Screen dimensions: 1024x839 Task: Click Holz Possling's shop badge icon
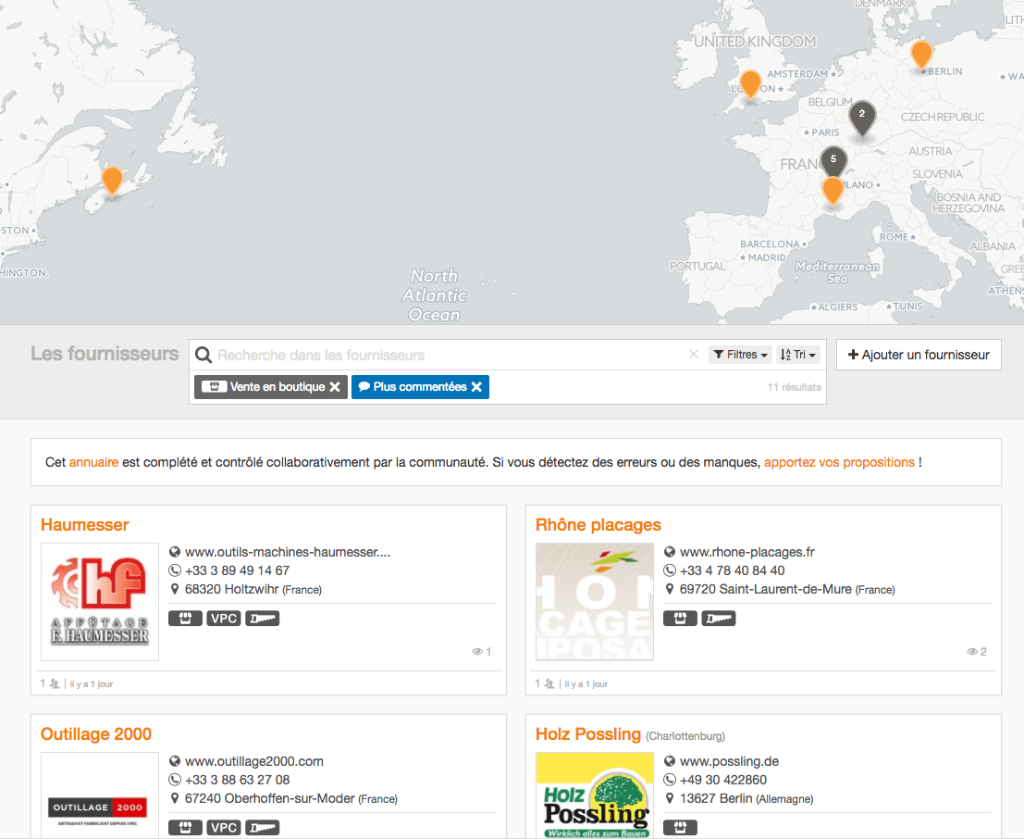click(680, 827)
